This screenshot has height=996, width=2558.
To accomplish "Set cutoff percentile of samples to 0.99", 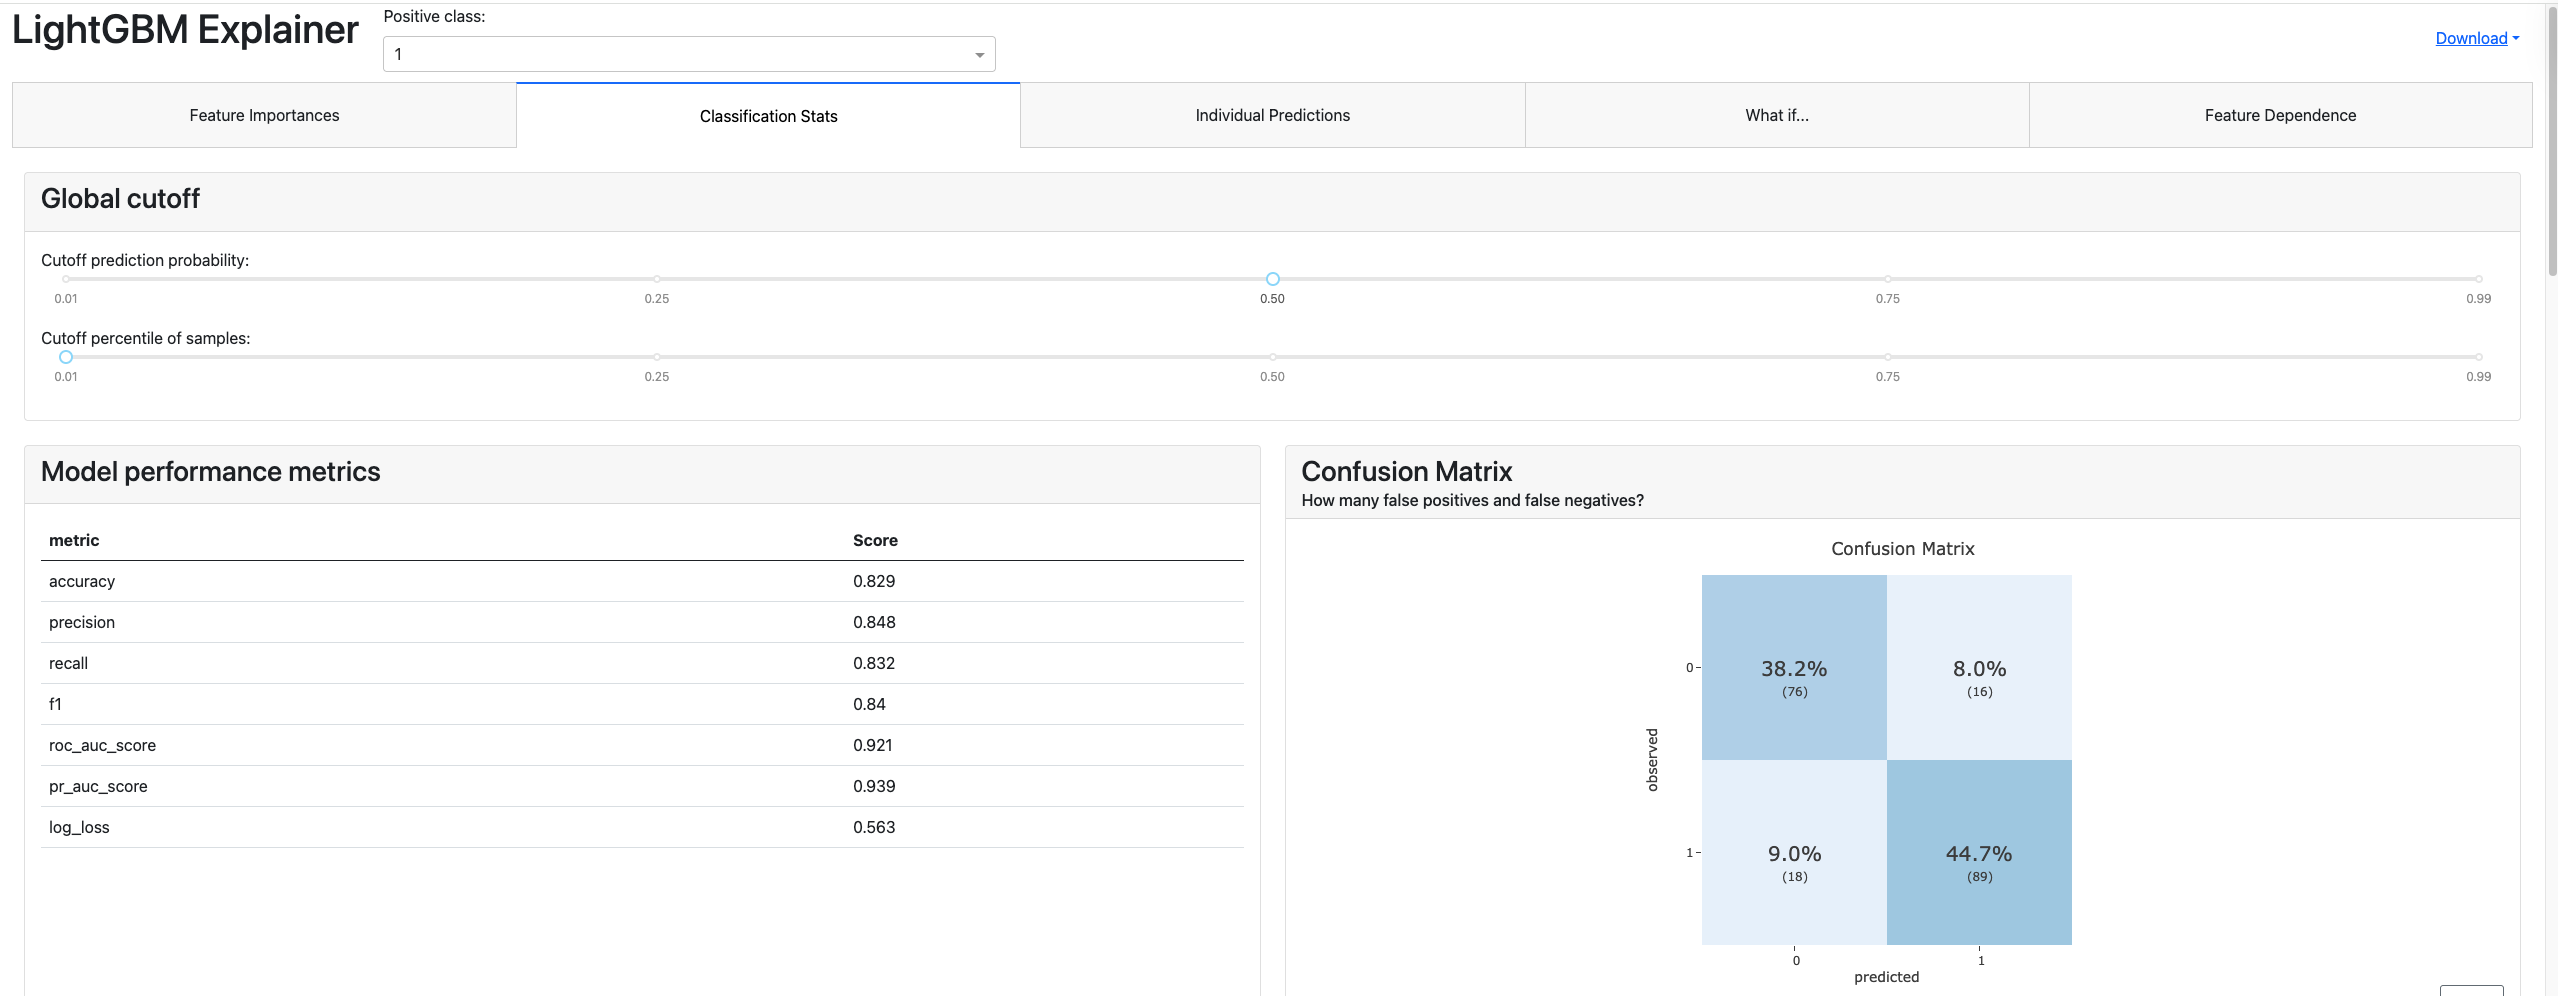I will click(x=2478, y=357).
